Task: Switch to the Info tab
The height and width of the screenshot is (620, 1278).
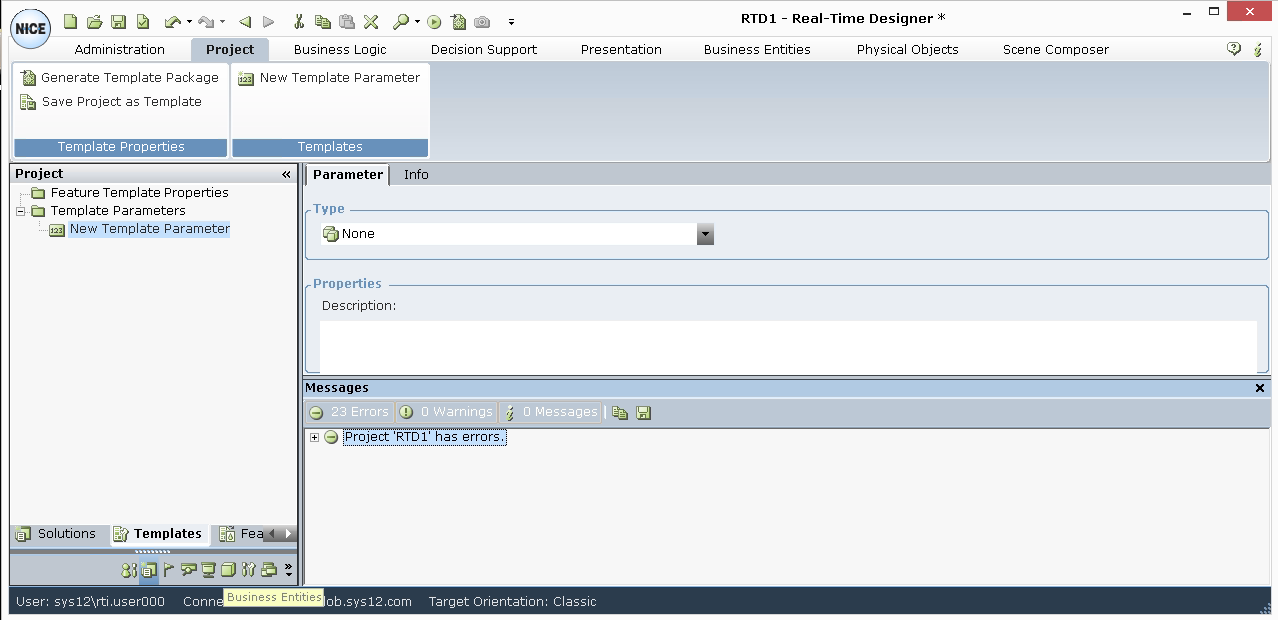Action: click(x=416, y=175)
